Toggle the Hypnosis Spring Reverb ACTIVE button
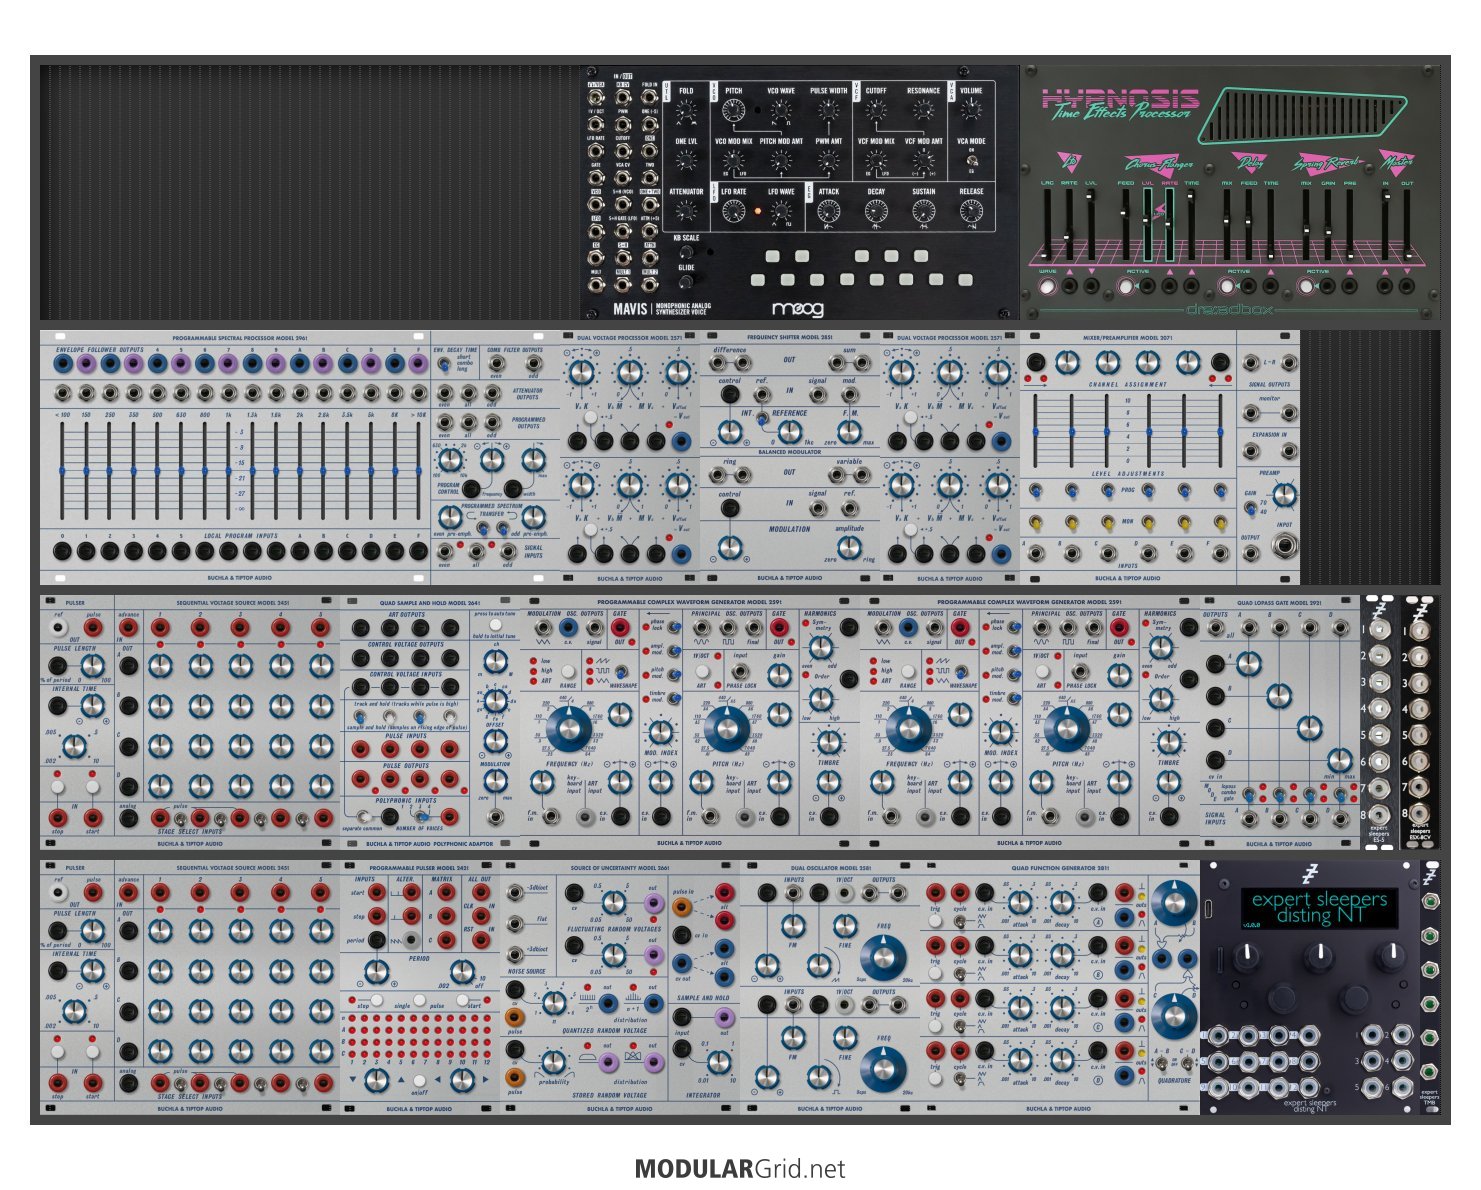Screen dimensions: 1481x1190 [1306, 287]
